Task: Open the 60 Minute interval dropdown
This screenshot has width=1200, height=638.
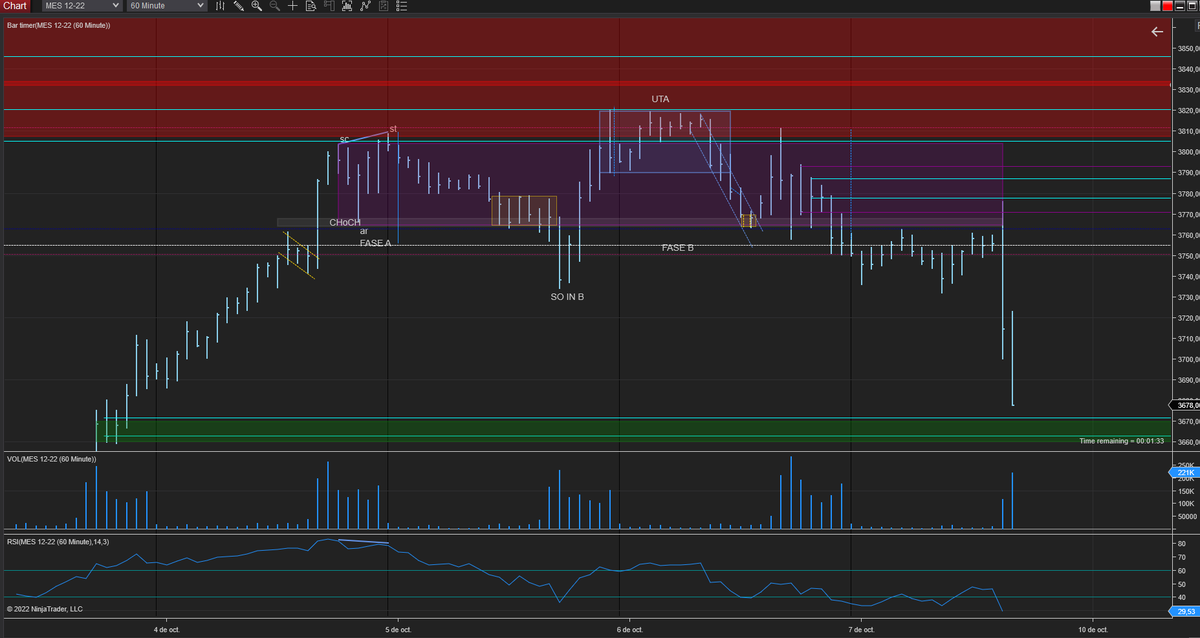Action: point(168,6)
